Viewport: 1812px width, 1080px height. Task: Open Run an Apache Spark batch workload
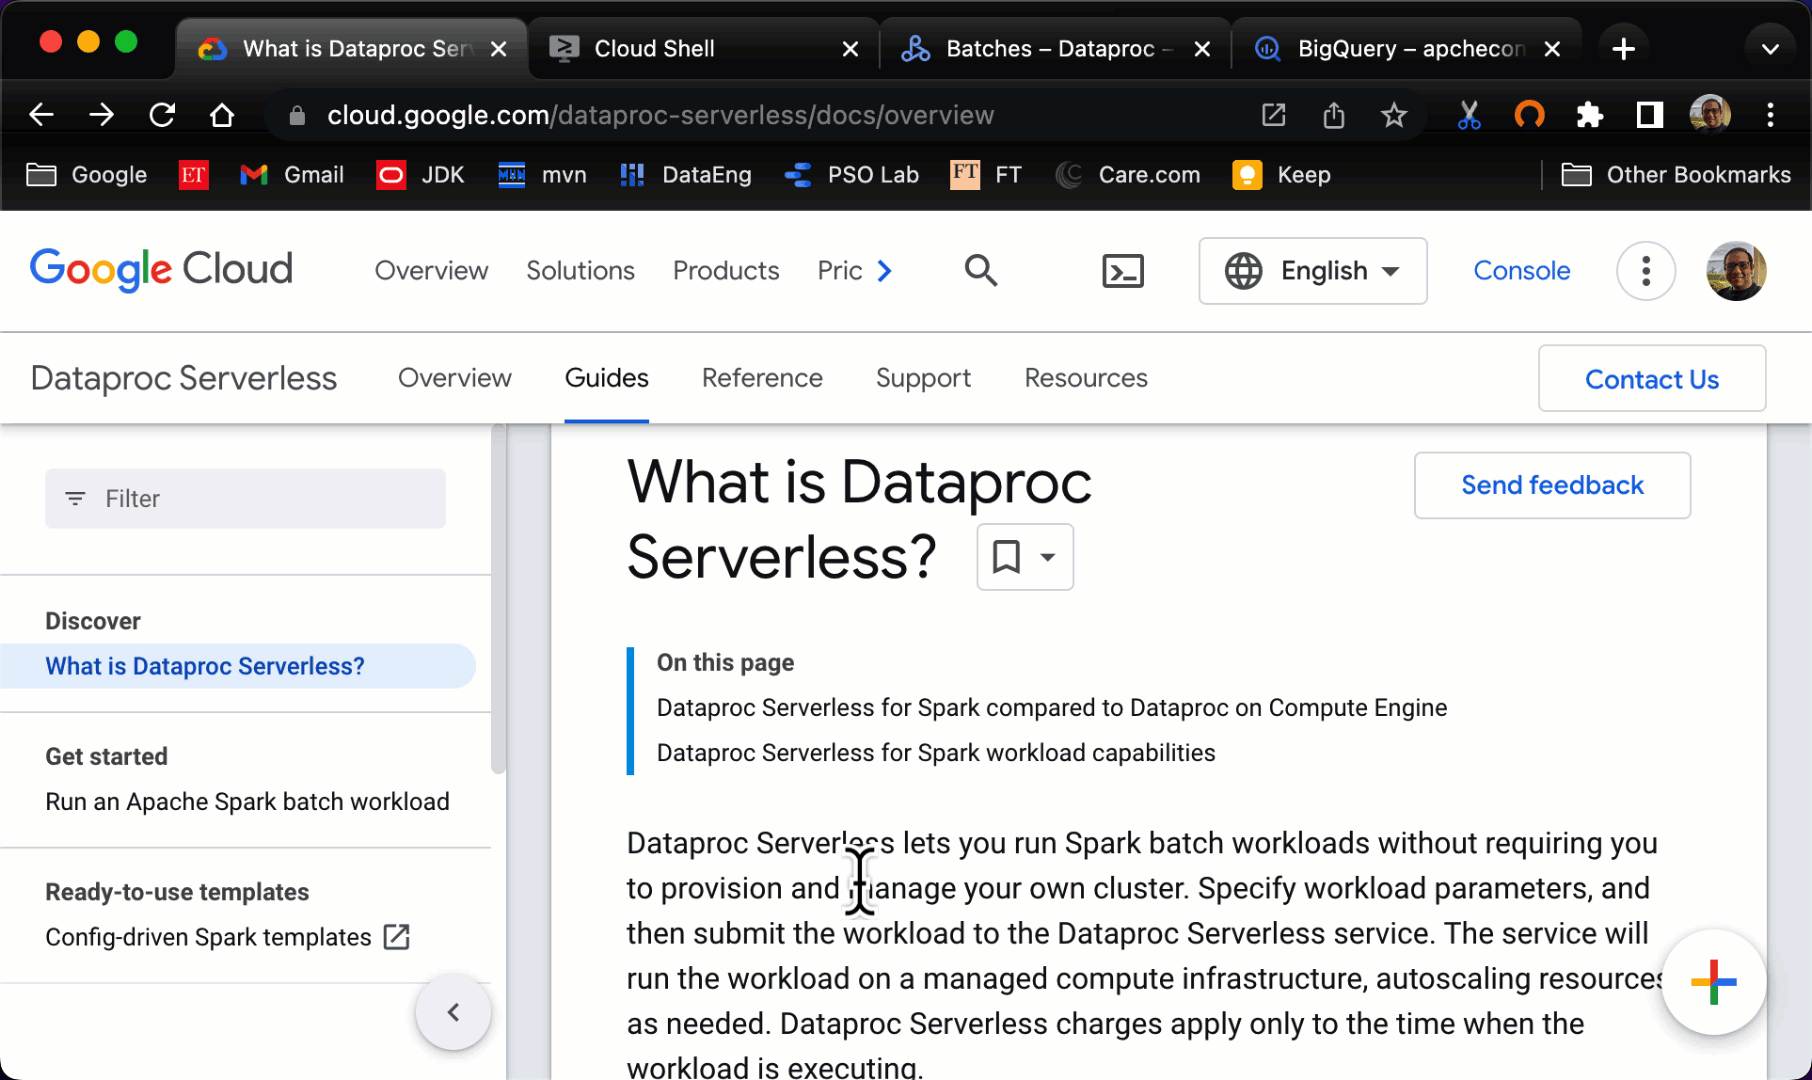(247, 802)
